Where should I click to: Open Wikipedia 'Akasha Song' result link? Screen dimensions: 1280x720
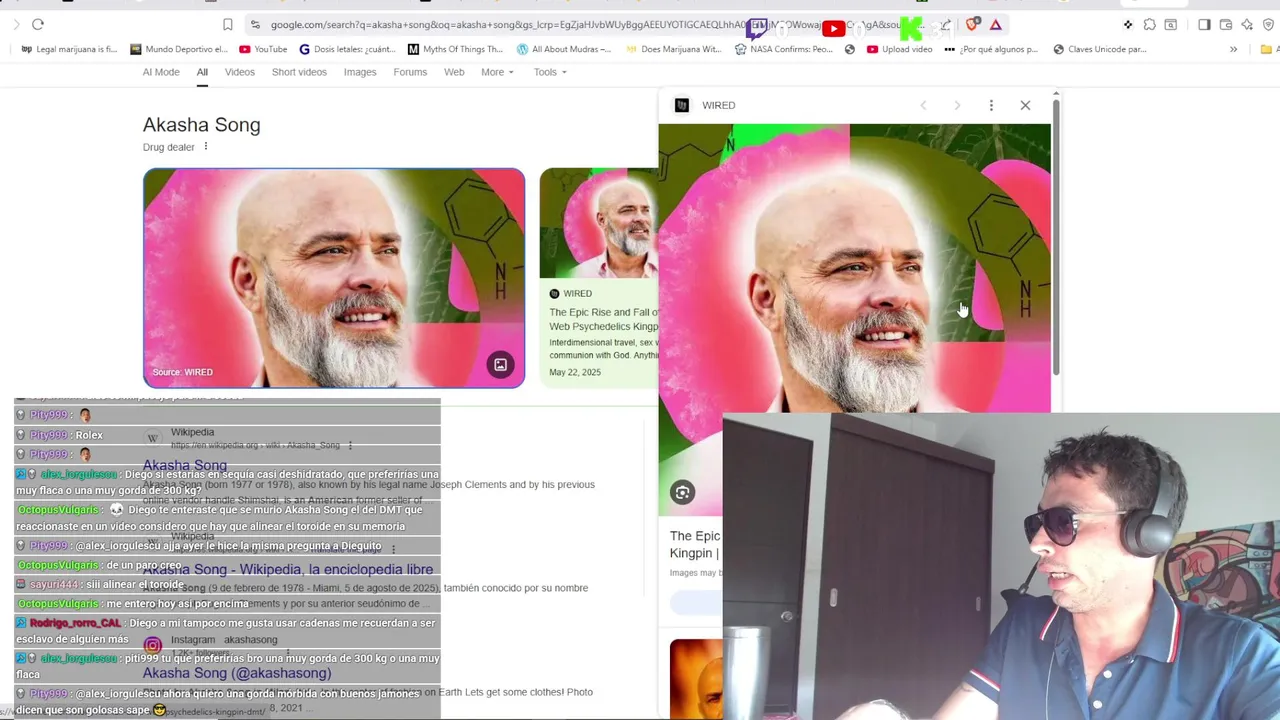(185, 465)
